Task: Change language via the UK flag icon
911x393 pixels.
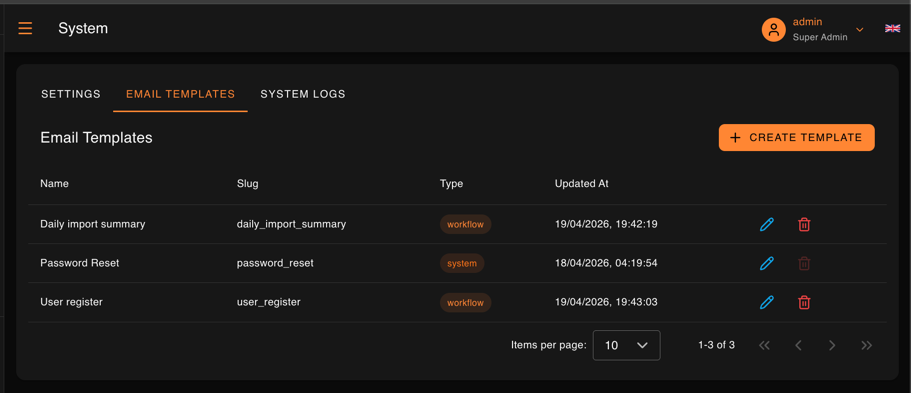Action: click(892, 28)
